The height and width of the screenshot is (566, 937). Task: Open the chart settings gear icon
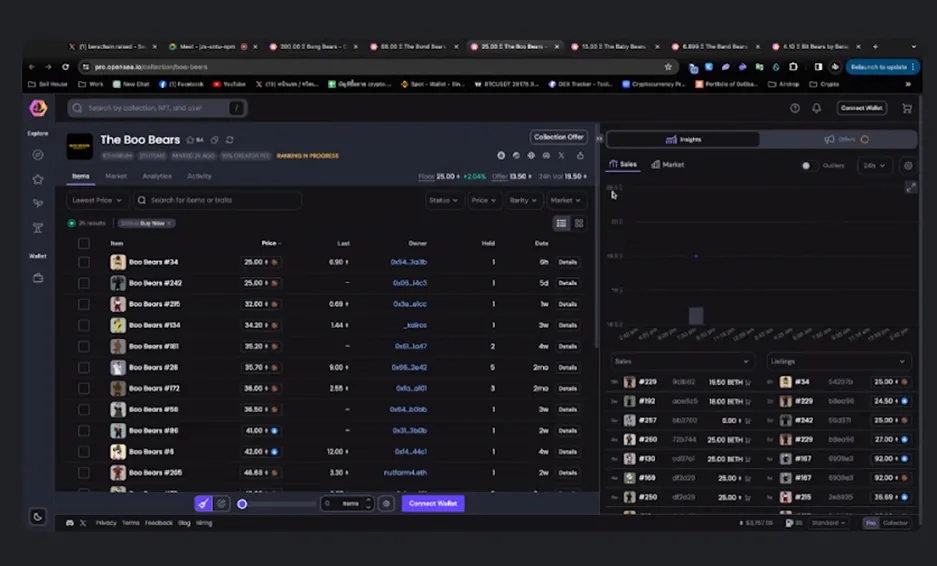pos(908,166)
